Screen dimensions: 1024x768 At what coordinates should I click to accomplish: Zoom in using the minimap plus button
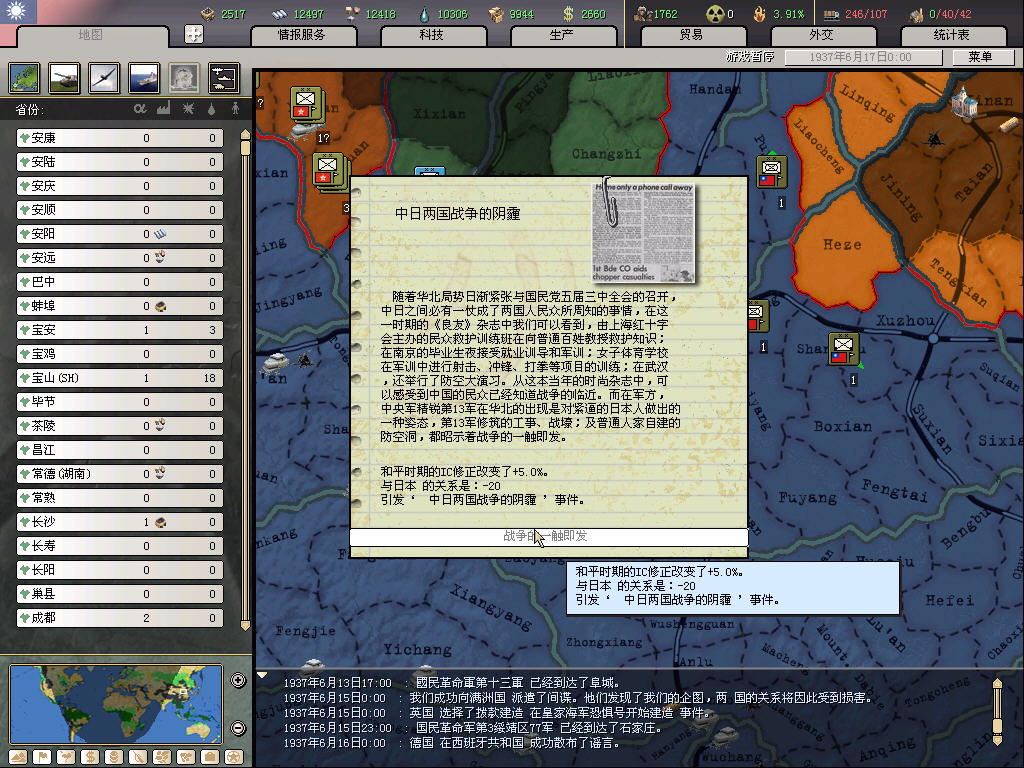coord(238,680)
